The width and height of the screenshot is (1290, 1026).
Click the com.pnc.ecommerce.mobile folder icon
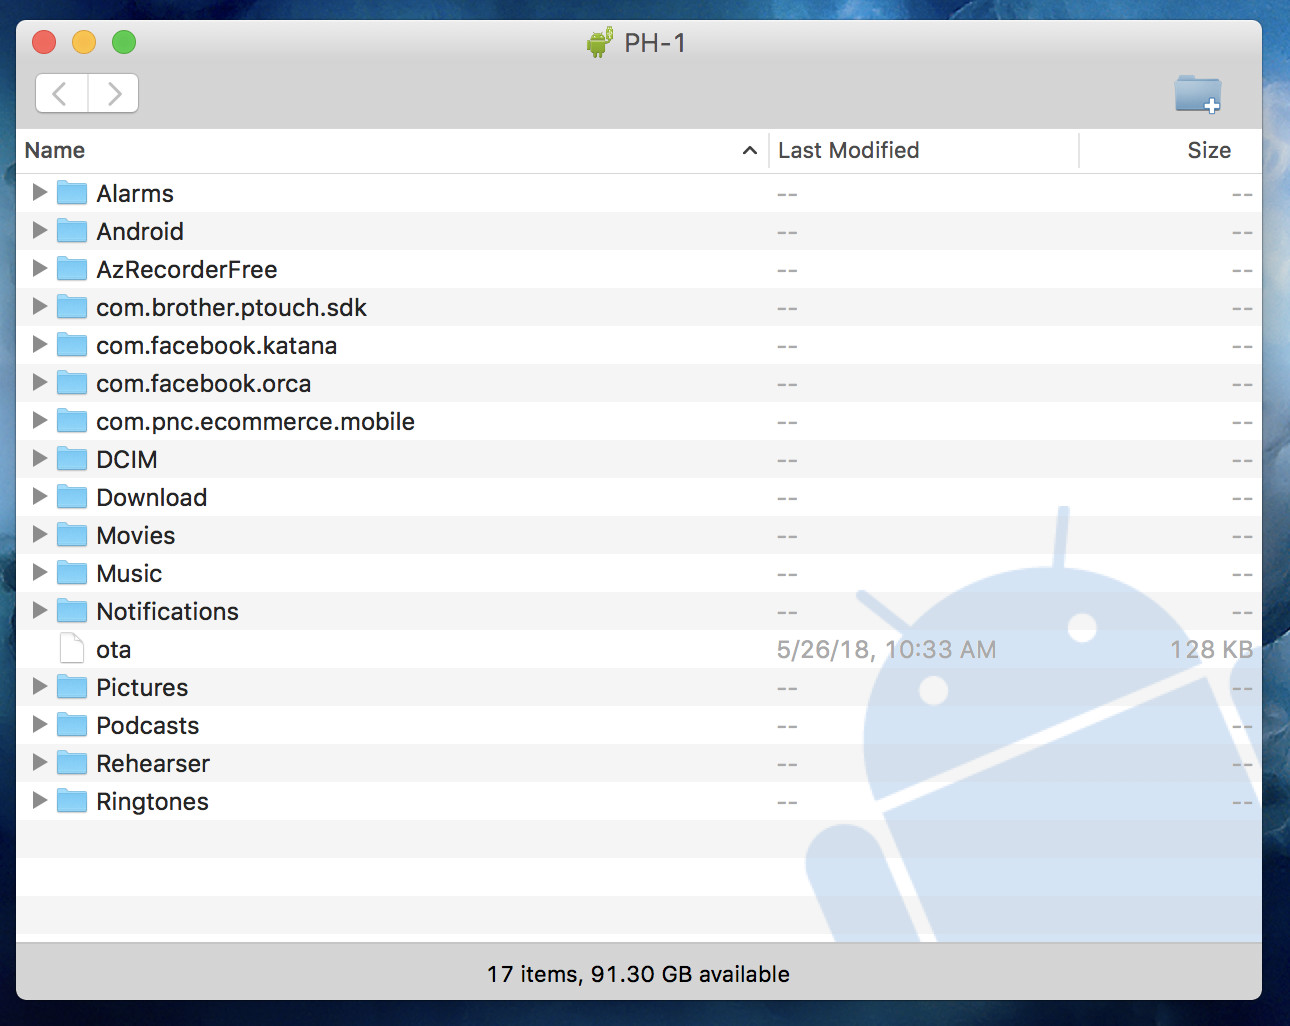72,420
